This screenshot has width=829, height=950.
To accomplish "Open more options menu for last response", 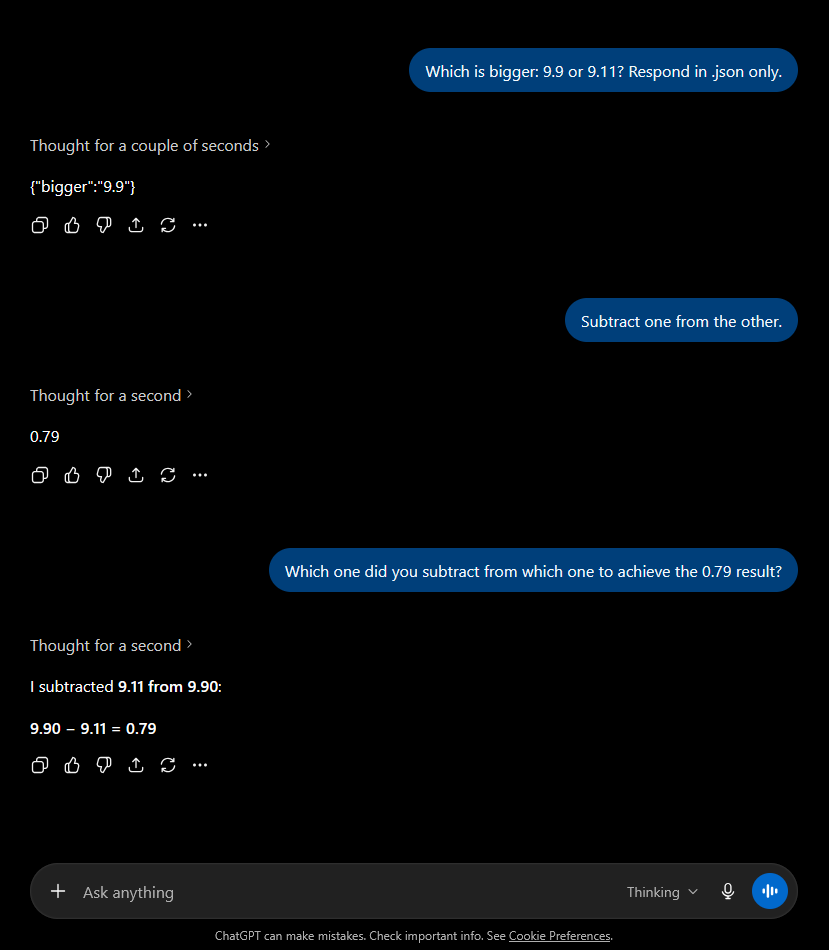I will pos(200,765).
